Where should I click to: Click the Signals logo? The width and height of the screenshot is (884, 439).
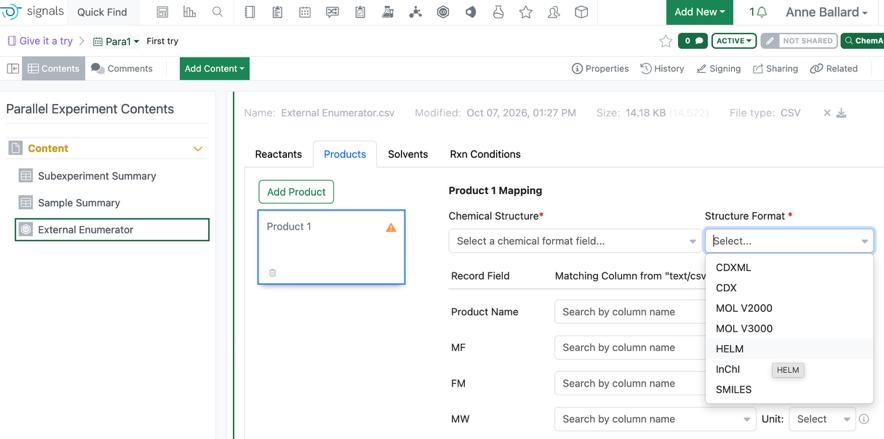pos(32,11)
